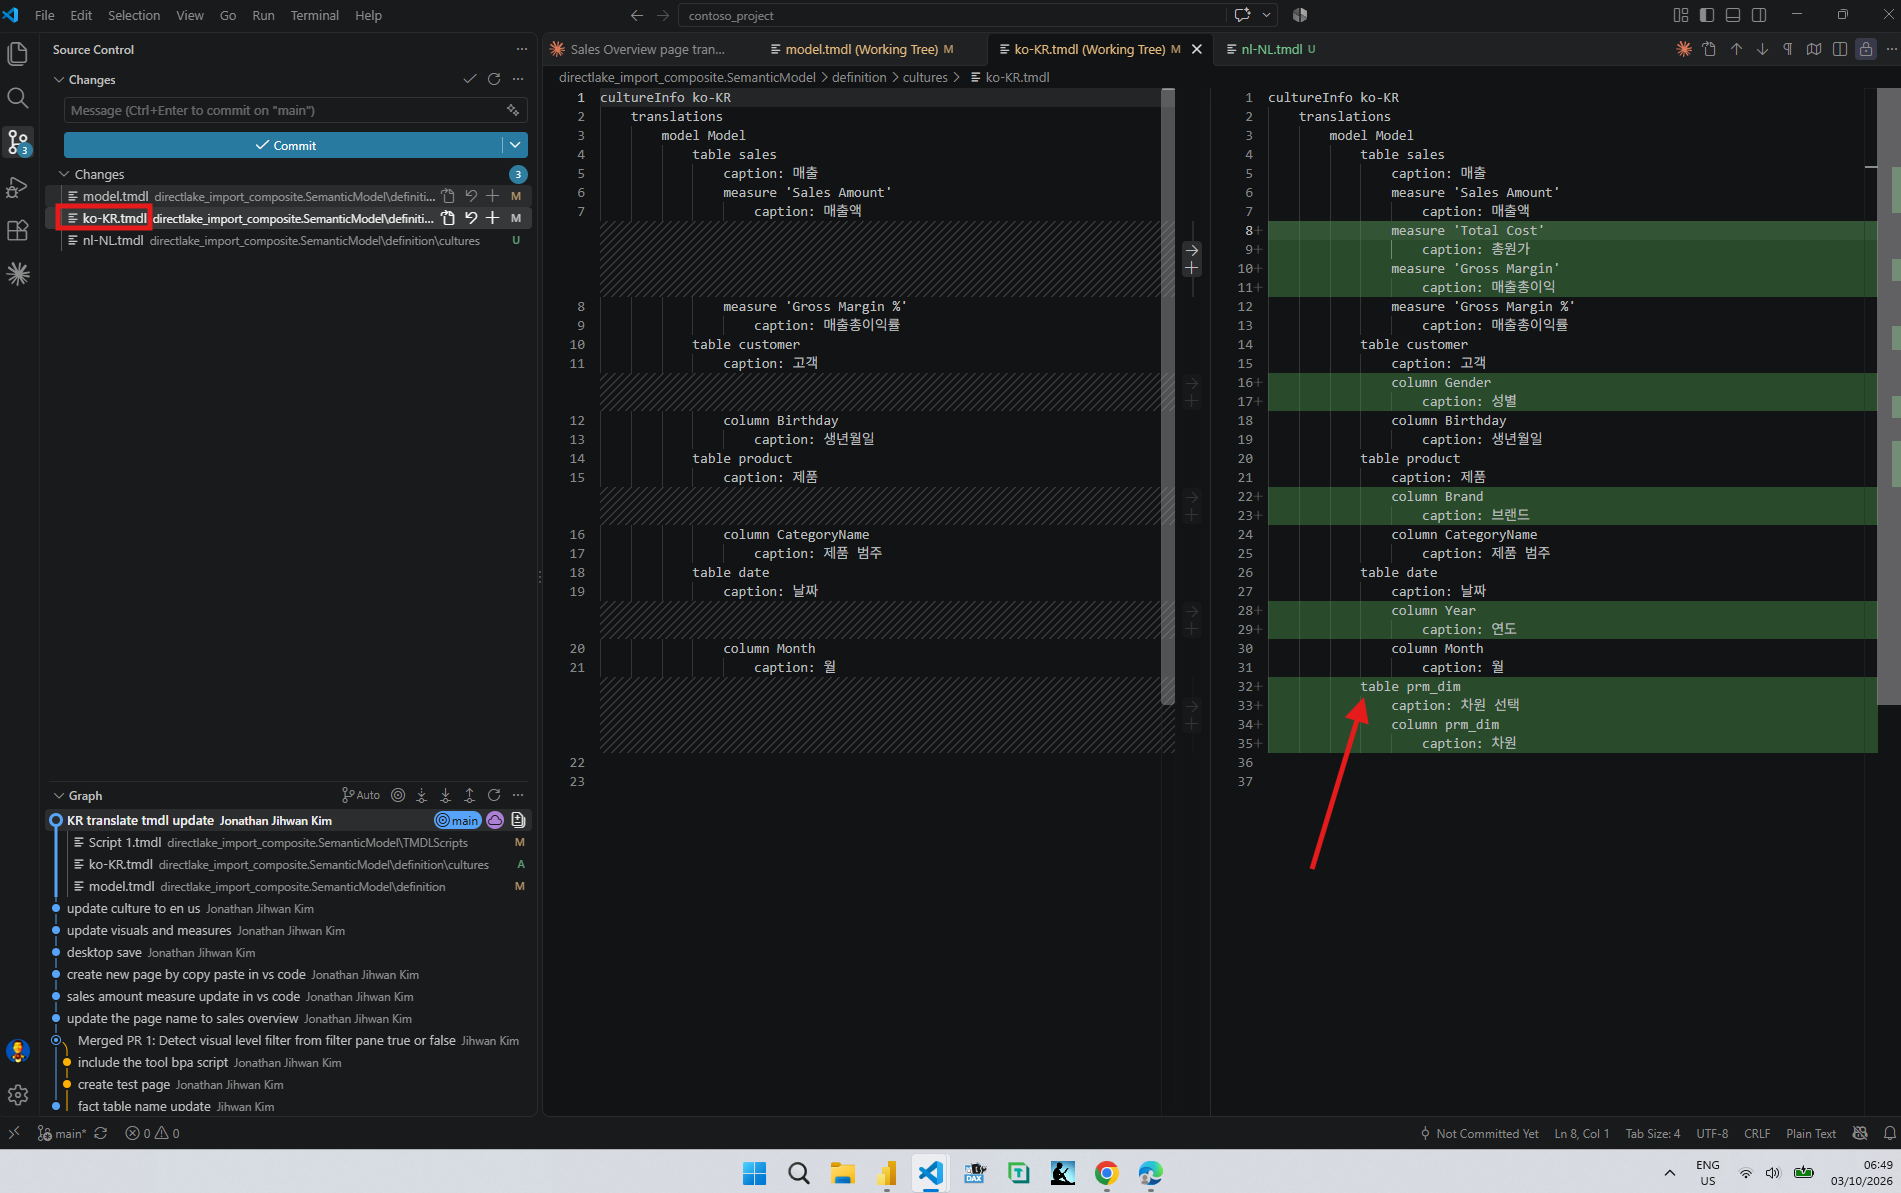The height and width of the screenshot is (1193, 1901).
Task: Go to next change arrow in editor toolbar
Action: (1762, 49)
